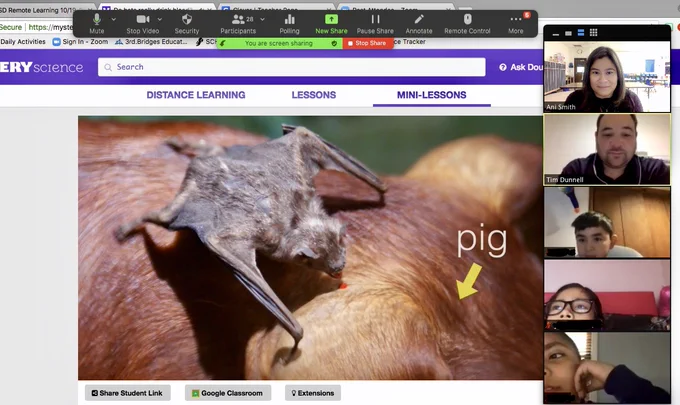The height and width of the screenshot is (405, 680).
Task: Hide video panel with minimize strip icon
Action: coord(556,33)
